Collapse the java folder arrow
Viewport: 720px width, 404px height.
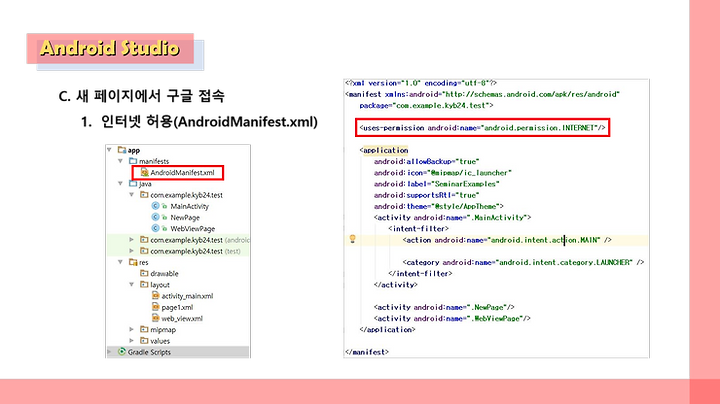pyautogui.click(x=120, y=184)
